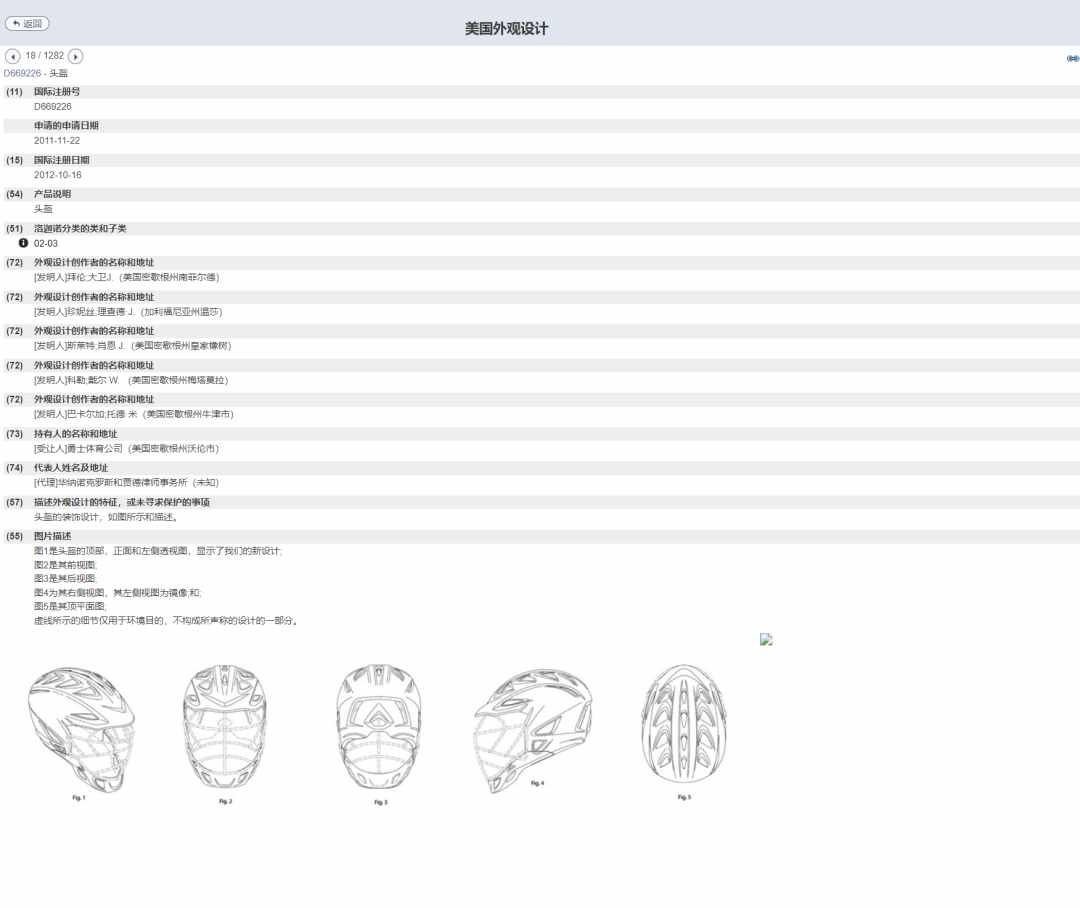This screenshot has width=1080, height=908.
Task: Select the 国际注册号 field label
Action: click(x=56, y=92)
